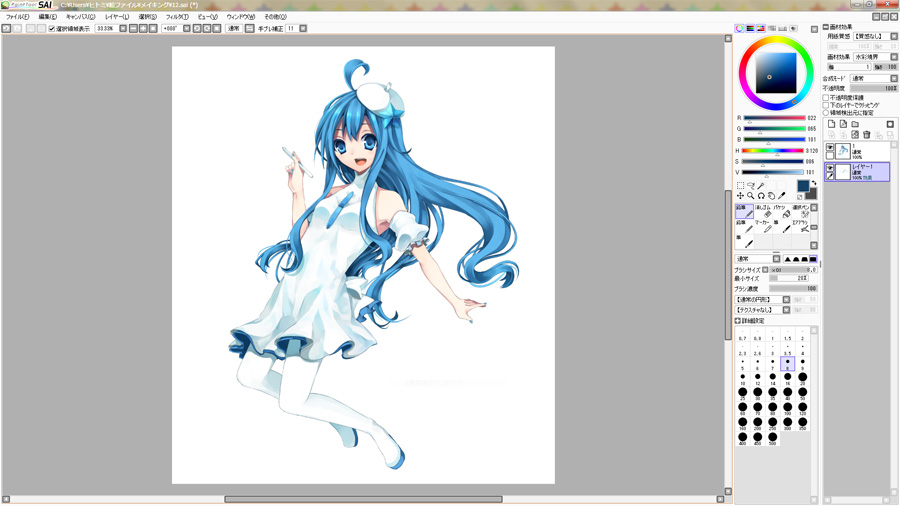
Task: Select the marker (マーカー) brush
Action: point(763,227)
